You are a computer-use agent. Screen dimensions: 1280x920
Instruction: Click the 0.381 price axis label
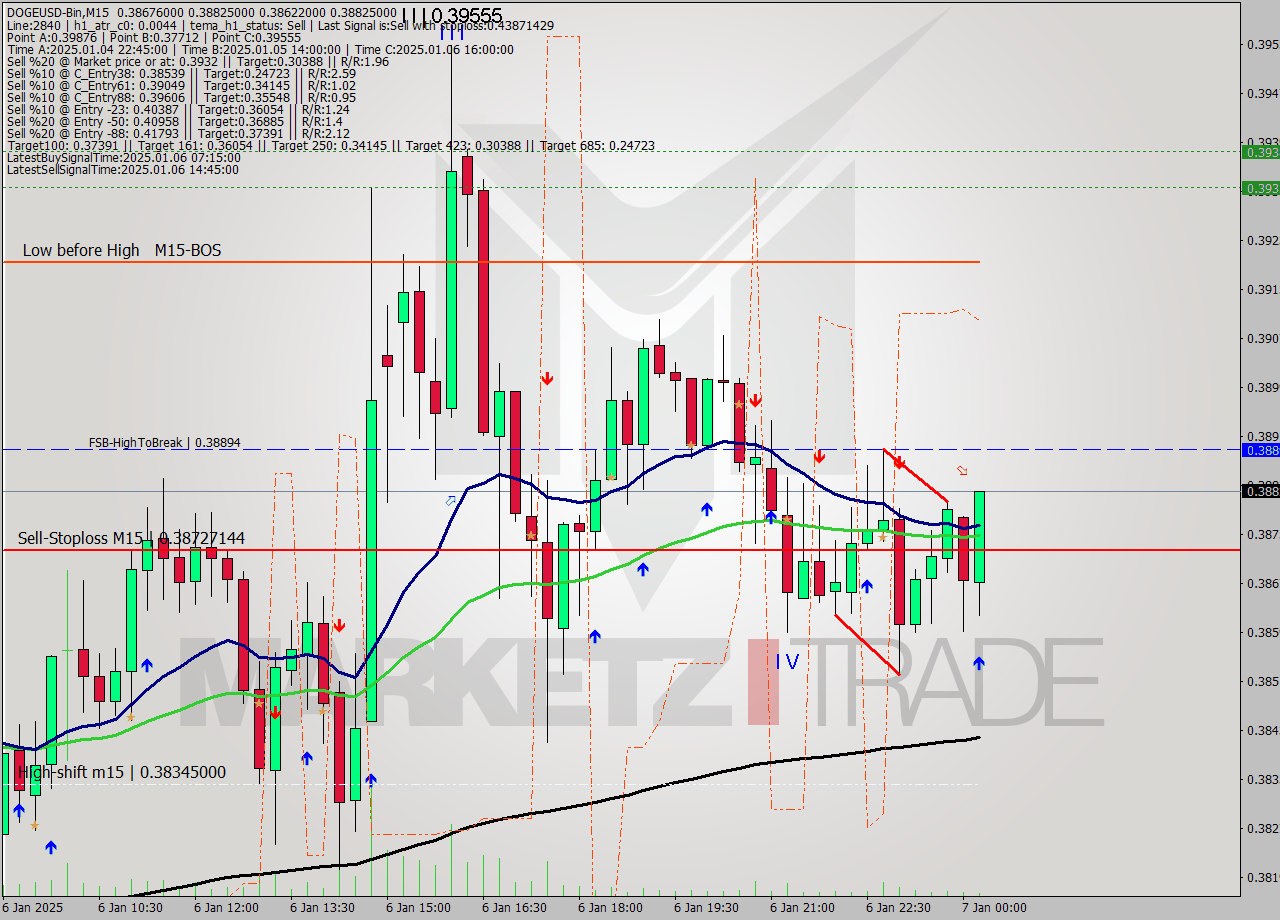pyautogui.click(x=1262, y=877)
